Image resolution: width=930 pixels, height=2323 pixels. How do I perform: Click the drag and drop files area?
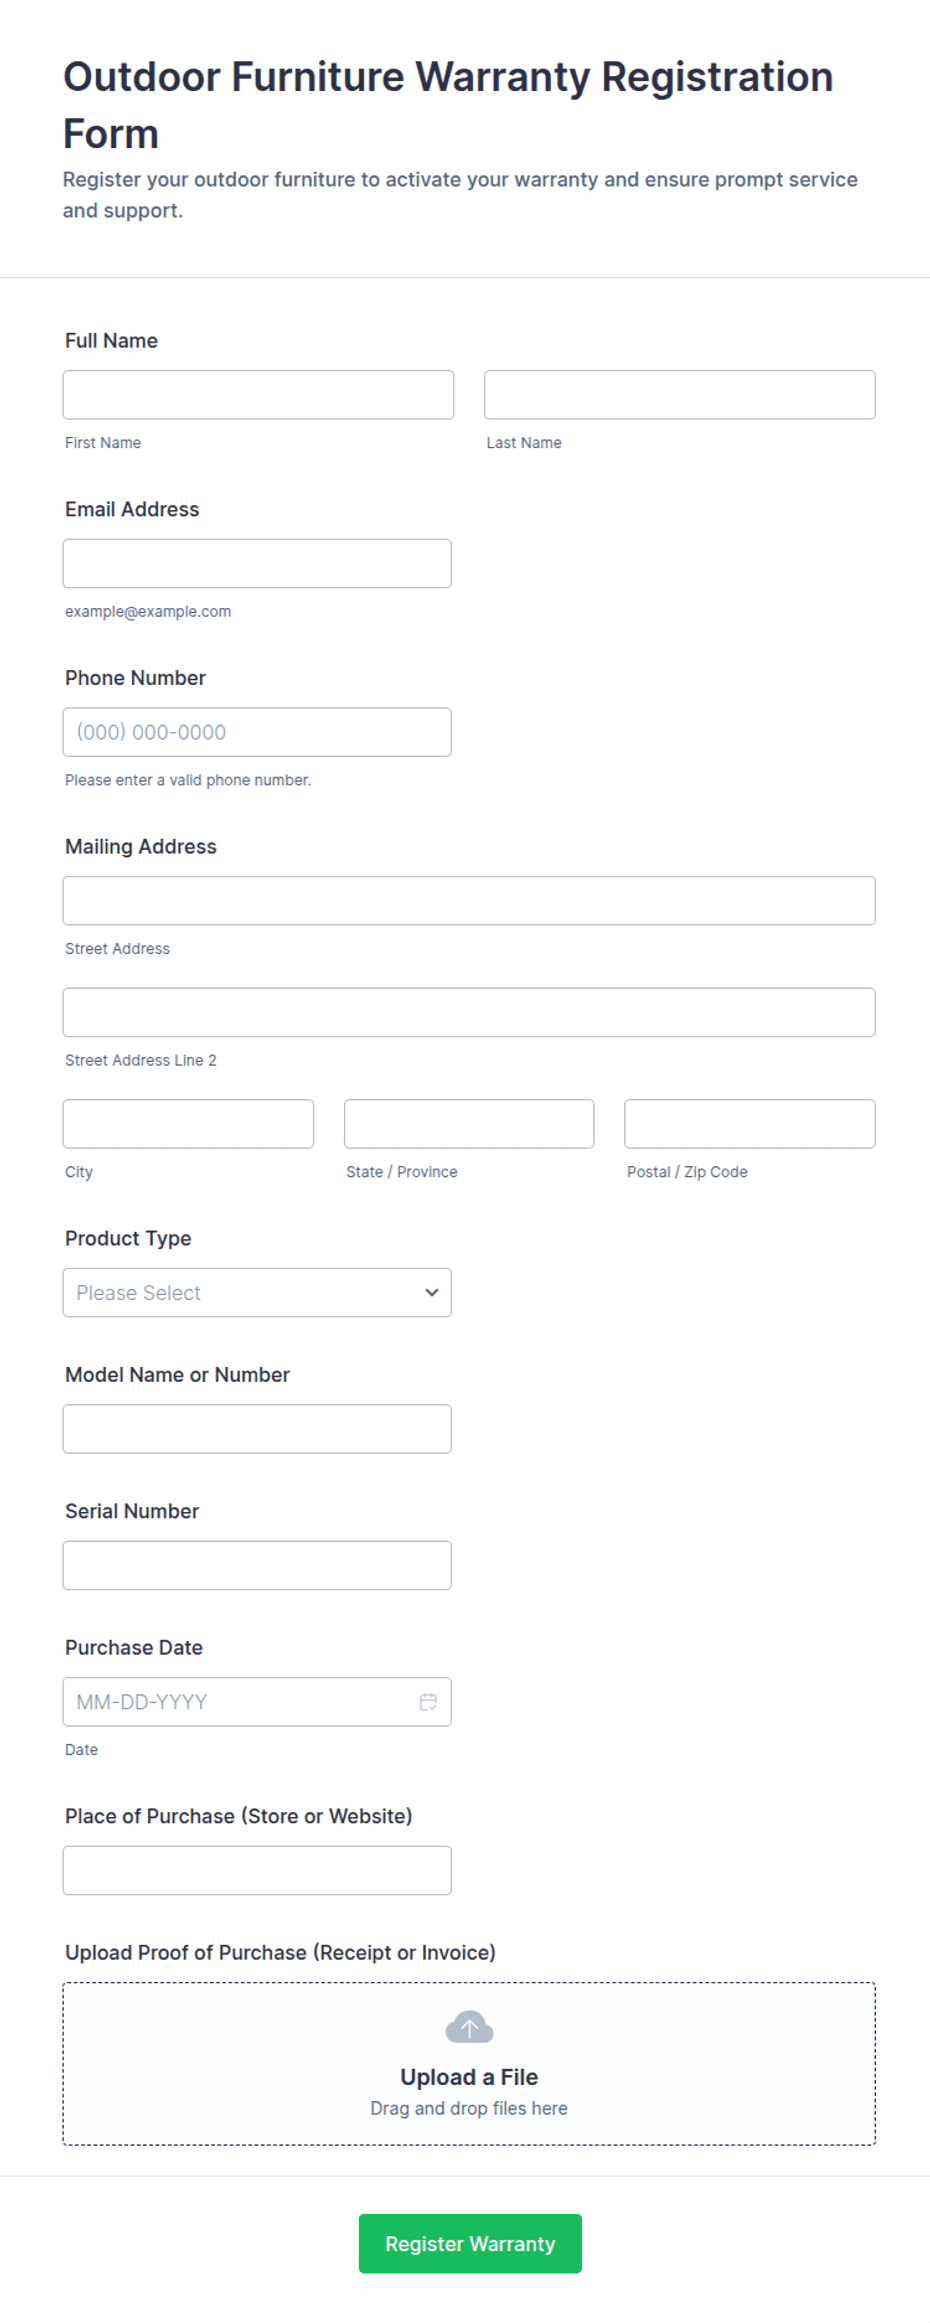pos(469,2064)
